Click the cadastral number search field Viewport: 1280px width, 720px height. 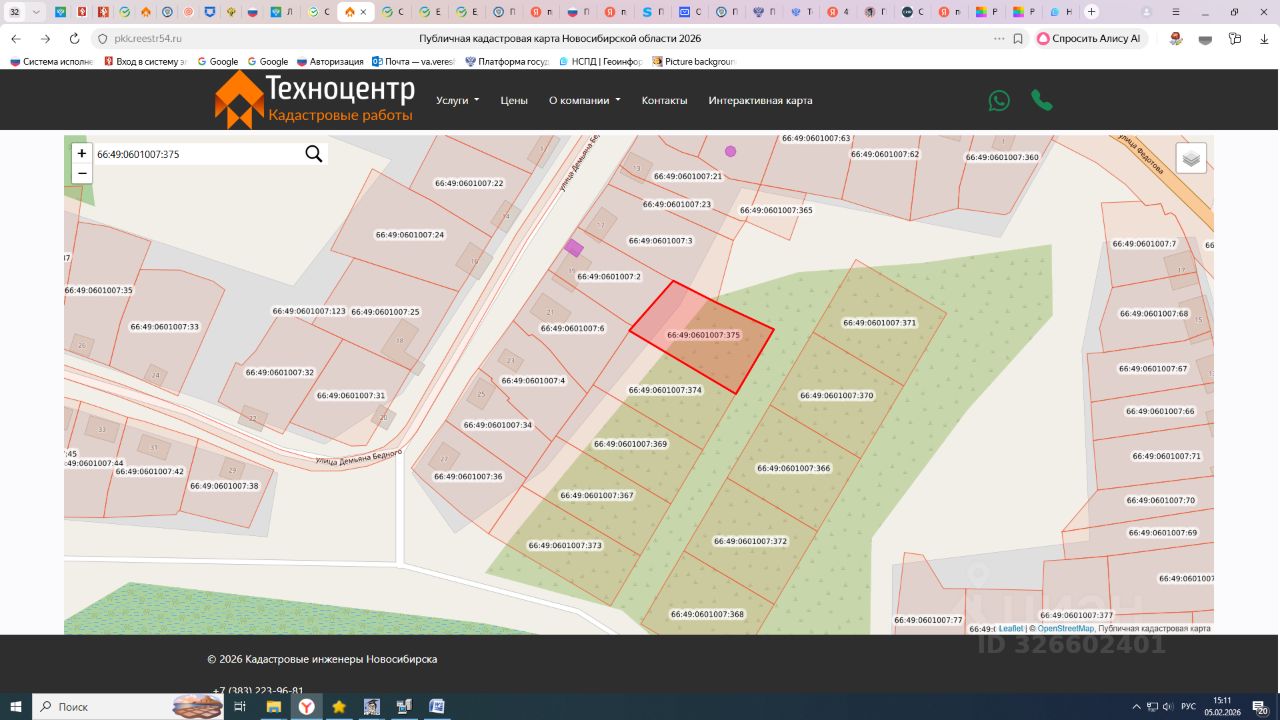(x=195, y=154)
